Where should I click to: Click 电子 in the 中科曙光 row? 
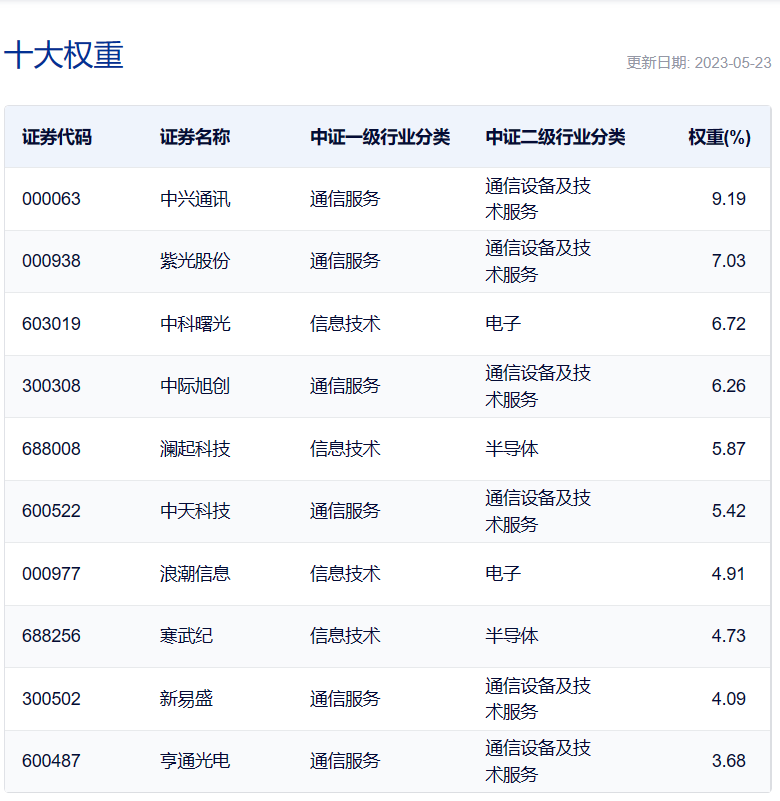tap(503, 323)
